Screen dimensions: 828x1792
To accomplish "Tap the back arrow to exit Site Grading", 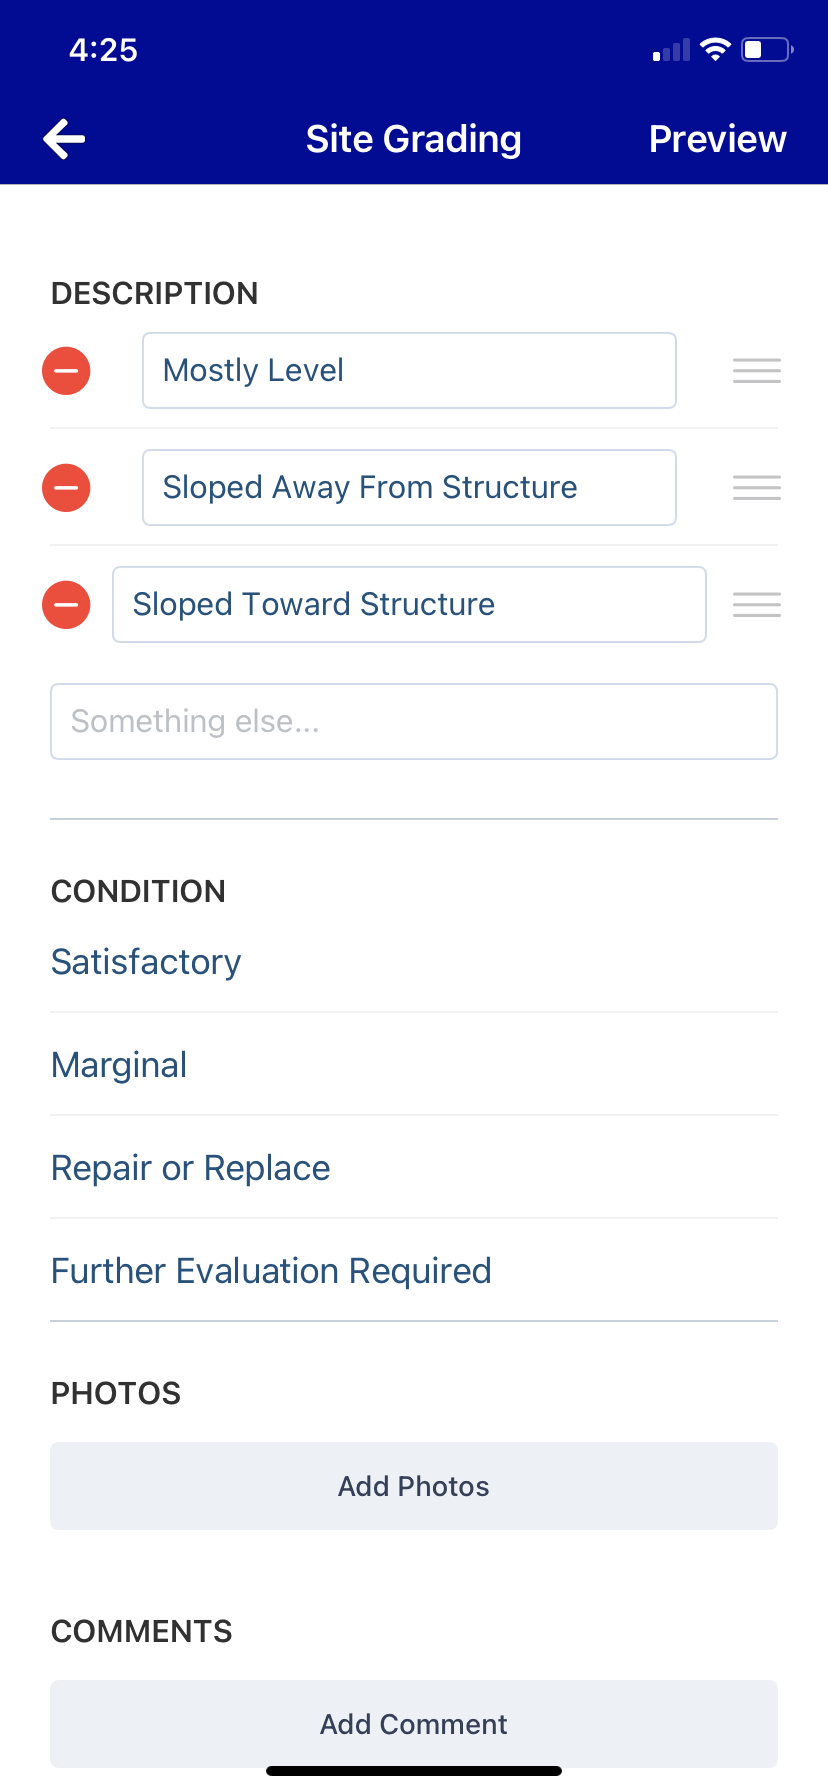I will [x=63, y=138].
